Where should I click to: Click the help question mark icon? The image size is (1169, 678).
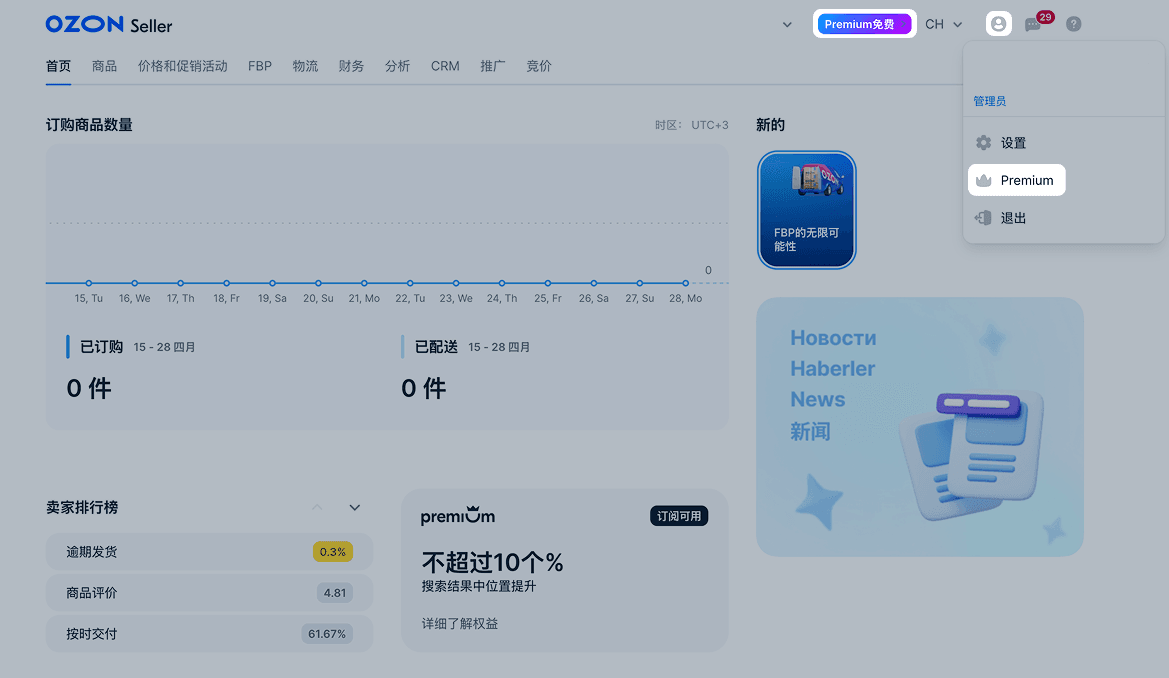tap(1074, 25)
